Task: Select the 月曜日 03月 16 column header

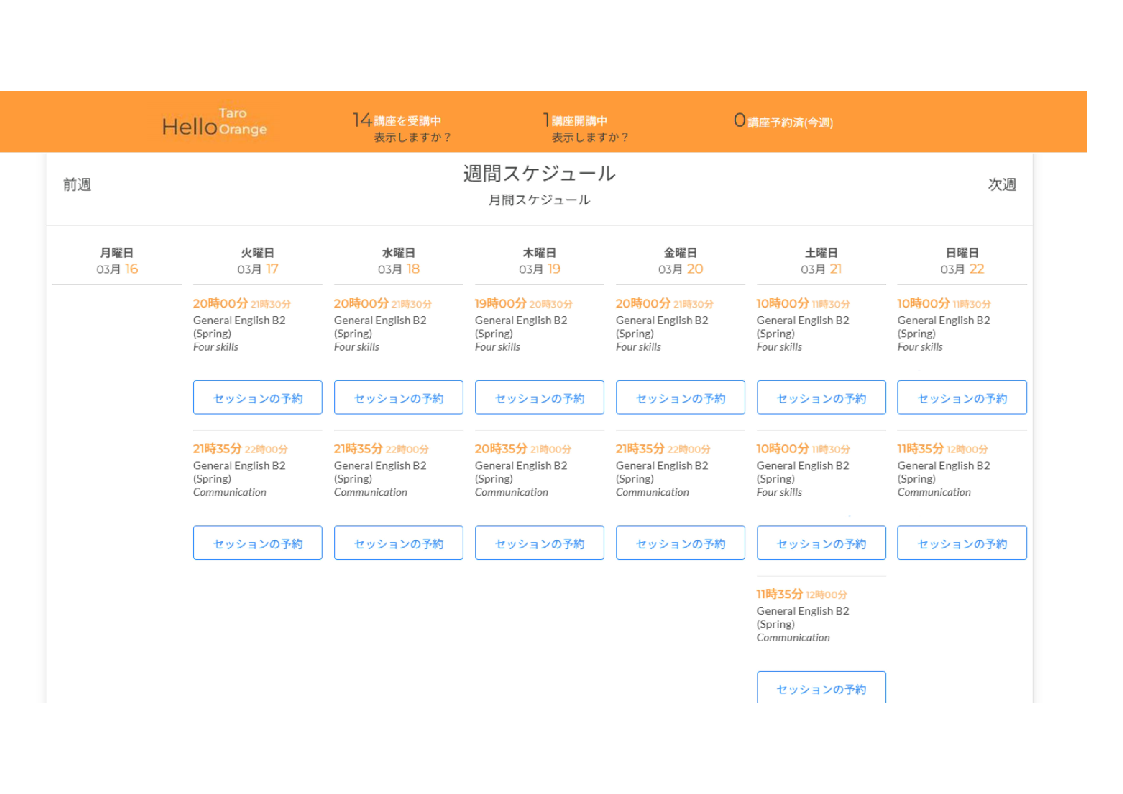Action: (x=118, y=261)
